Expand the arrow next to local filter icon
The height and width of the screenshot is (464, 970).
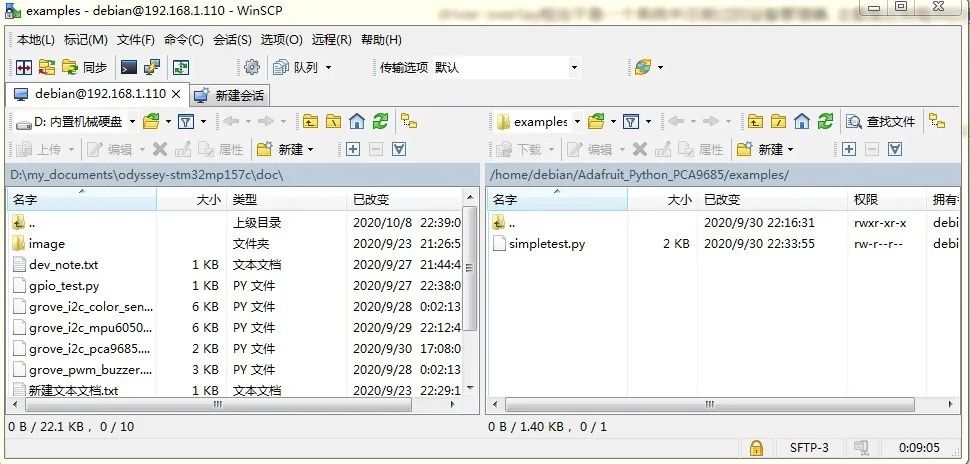click(x=203, y=122)
